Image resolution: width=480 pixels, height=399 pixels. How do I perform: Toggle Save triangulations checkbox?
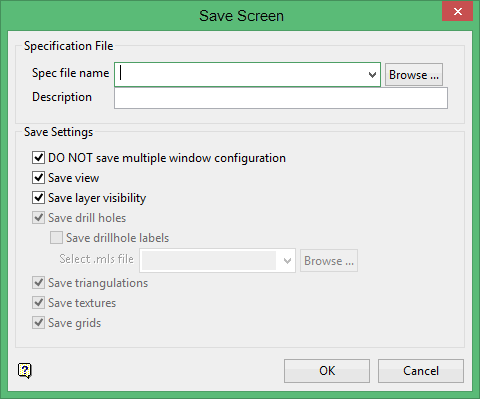point(38,283)
